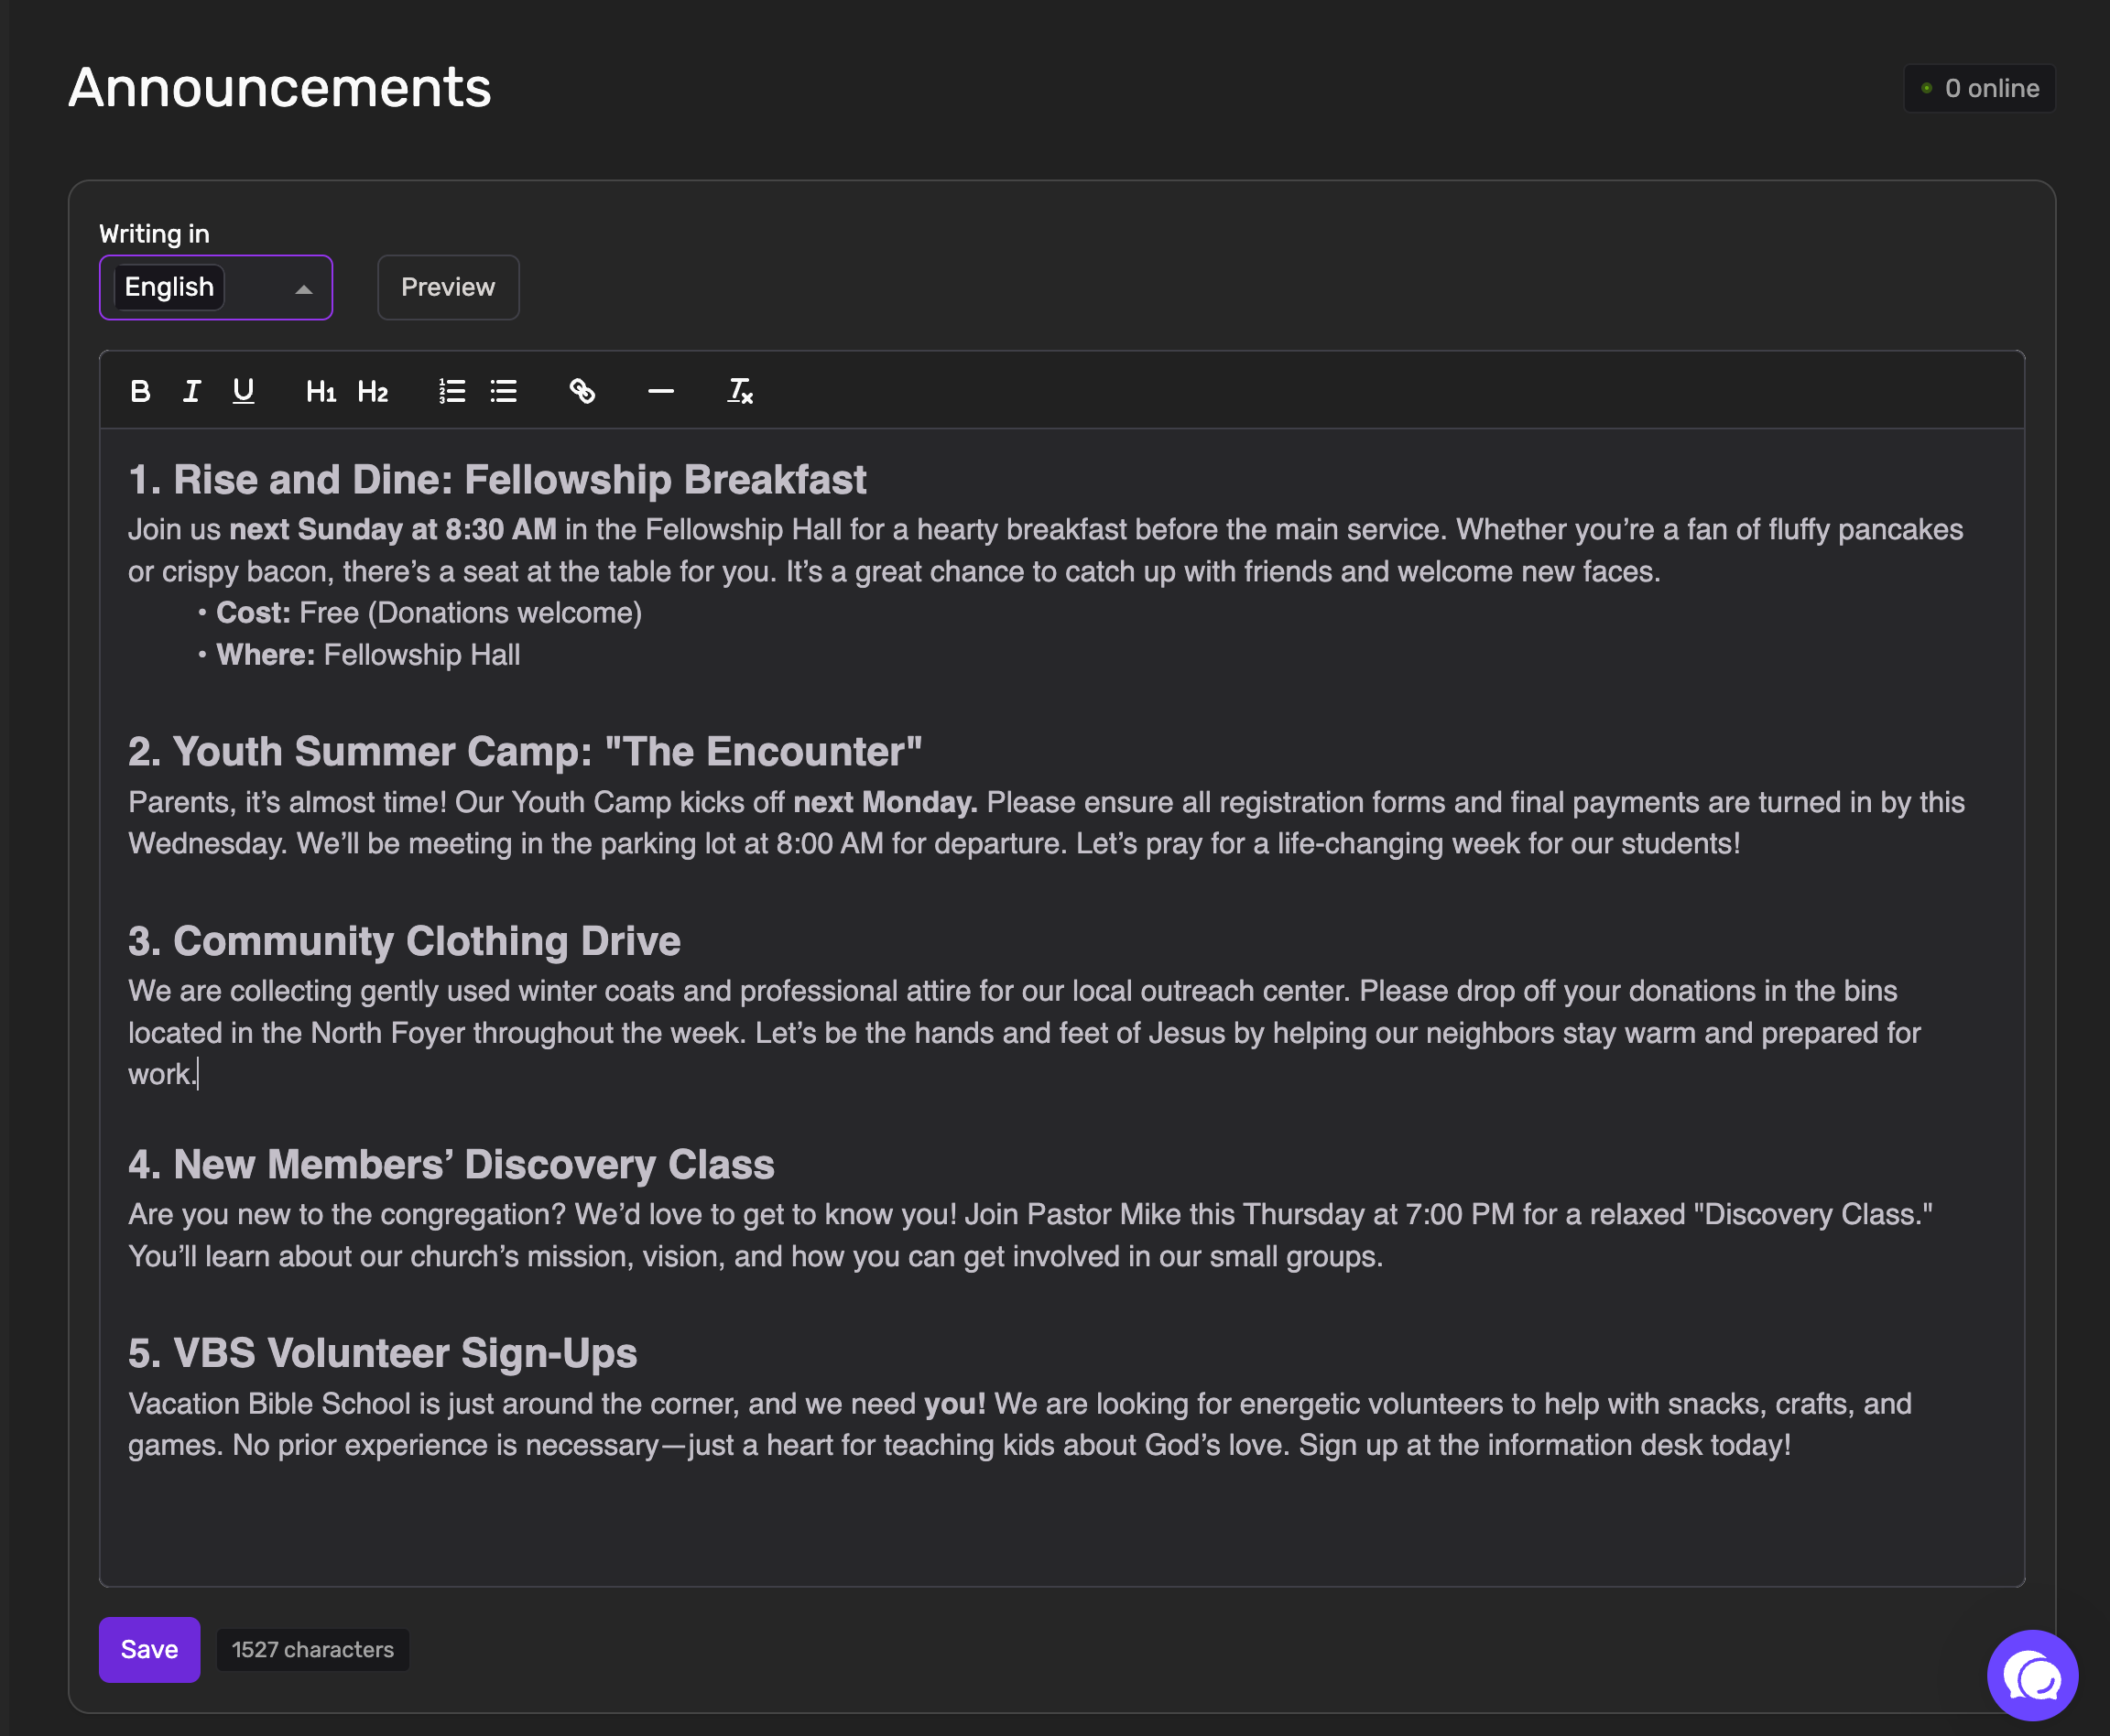Open the announcement Preview
2110x1736 pixels.
tap(448, 288)
